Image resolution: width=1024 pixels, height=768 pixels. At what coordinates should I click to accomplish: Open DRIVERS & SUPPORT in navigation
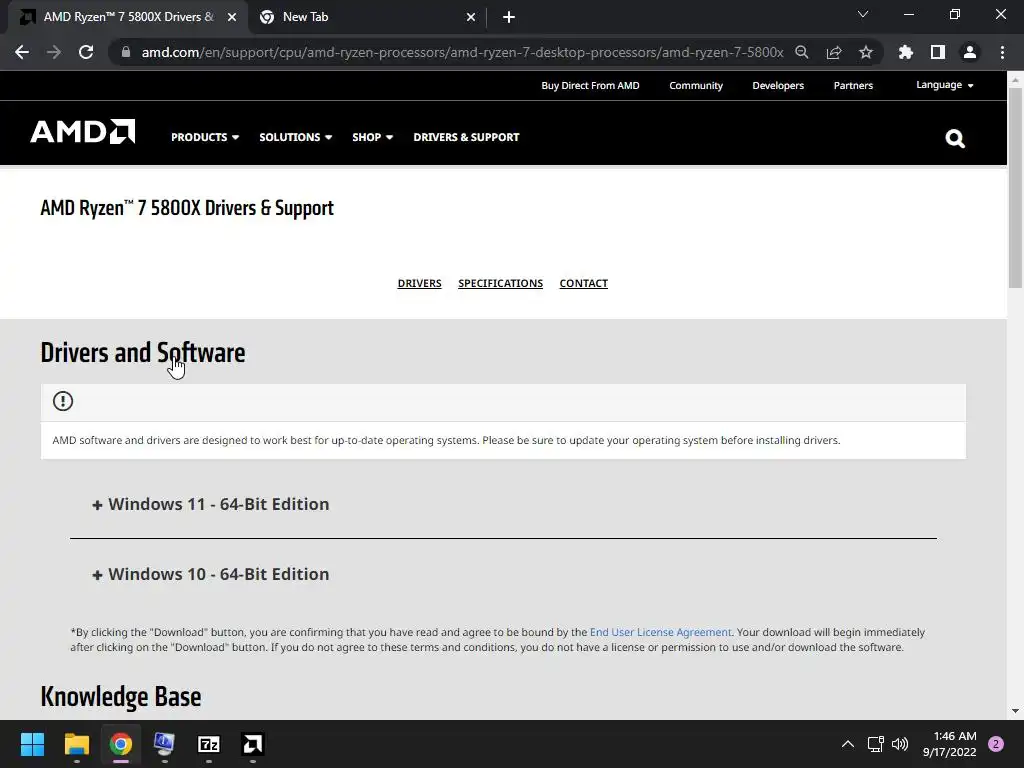466,137
